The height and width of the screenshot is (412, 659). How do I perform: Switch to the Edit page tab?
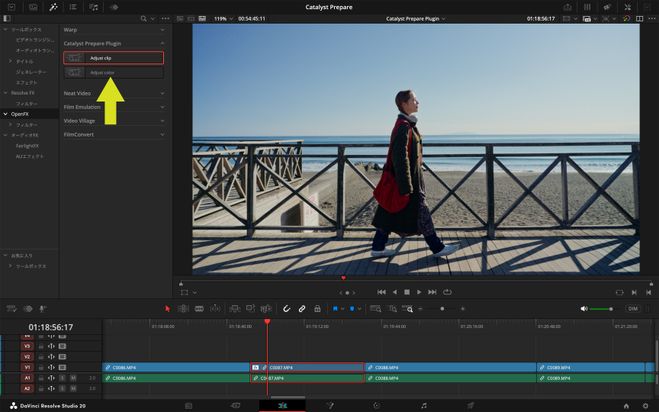281,405
